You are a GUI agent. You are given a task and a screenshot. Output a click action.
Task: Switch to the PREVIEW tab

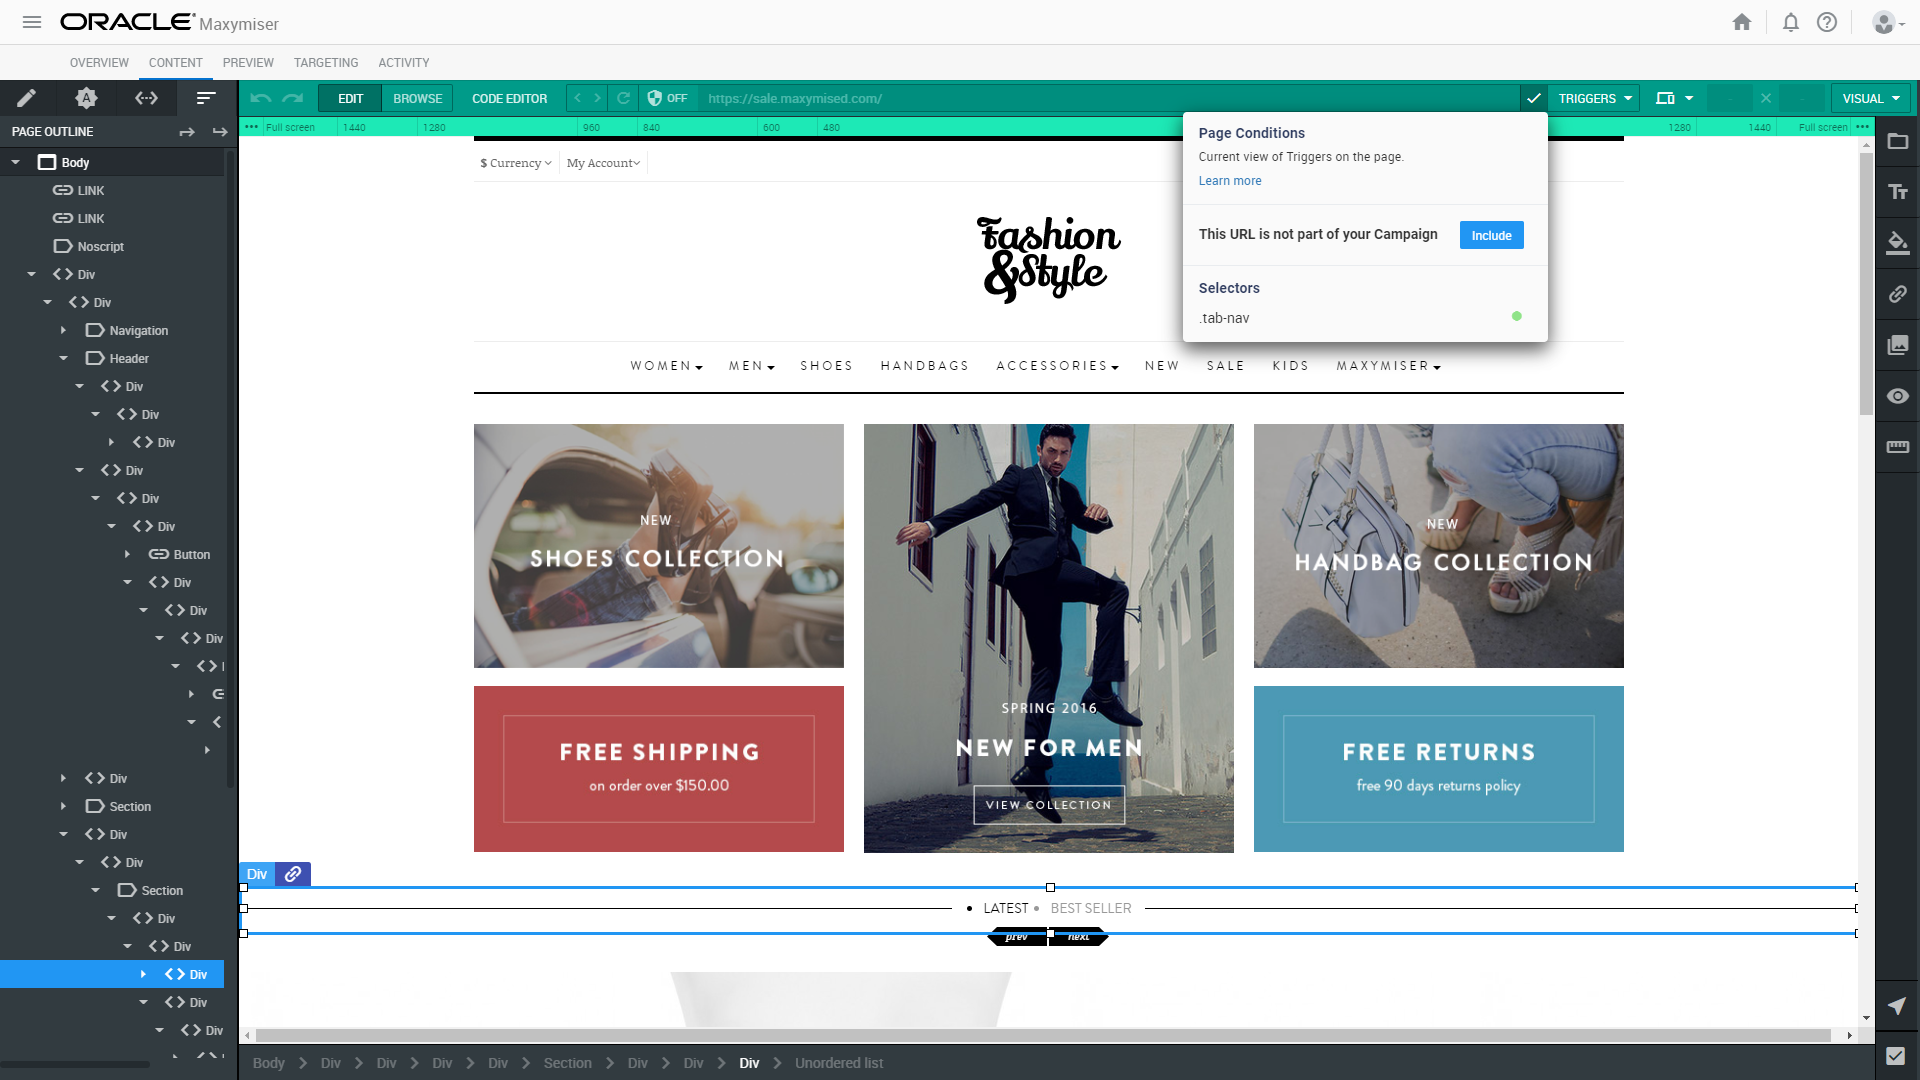(248, 62)
